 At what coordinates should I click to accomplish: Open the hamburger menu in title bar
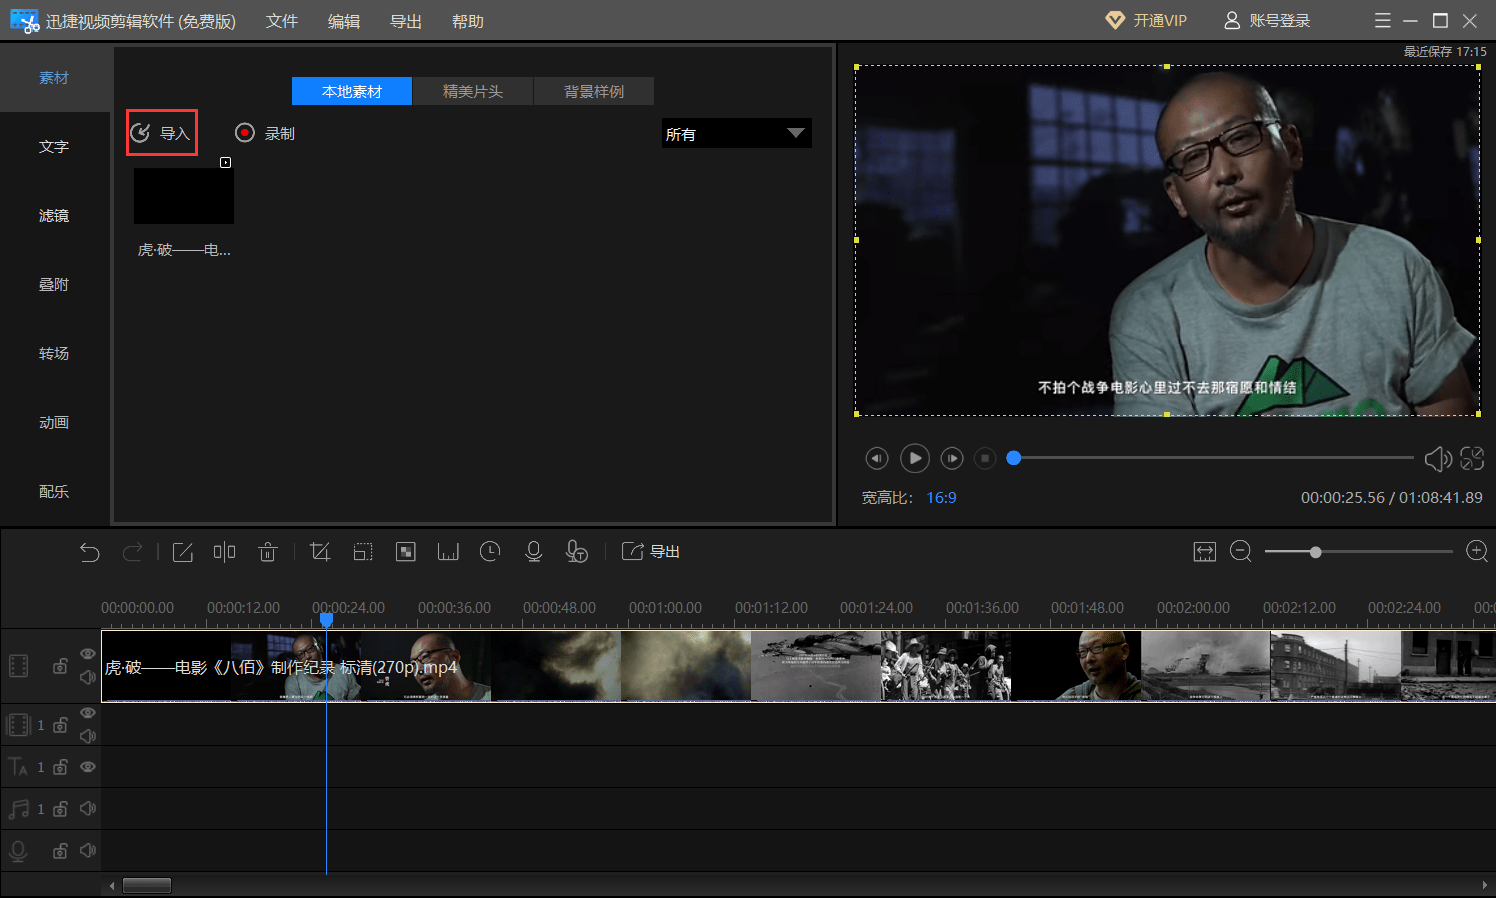(x=1383, y=21)
